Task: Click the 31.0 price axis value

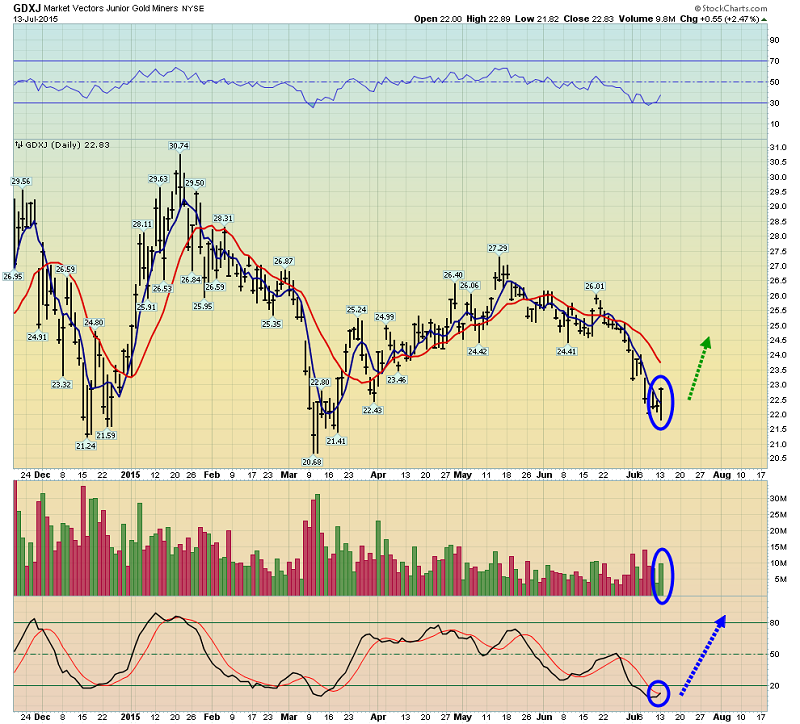Action: (778, 147)
